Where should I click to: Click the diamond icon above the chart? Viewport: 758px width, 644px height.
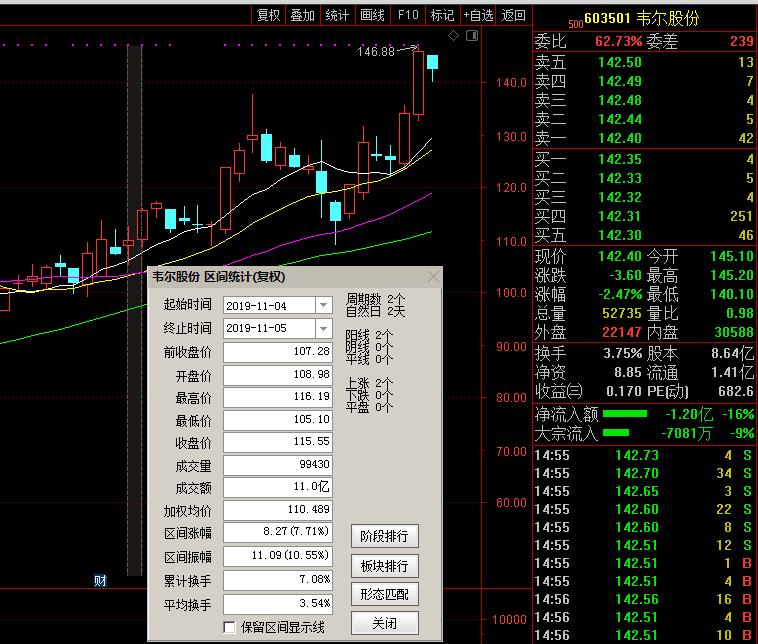(453, 35)
